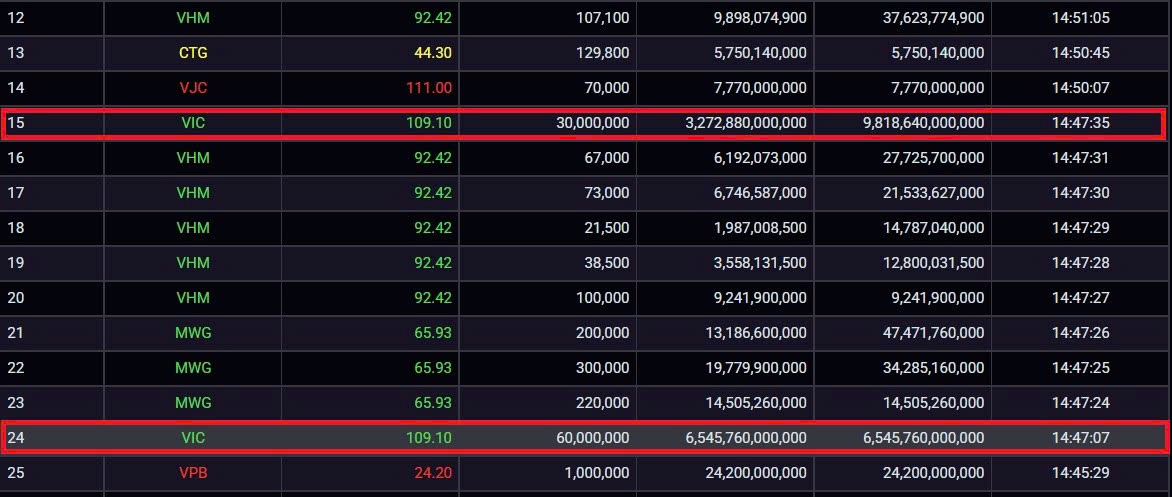This screenshot has width=1172, height=497.
Task: Open the VPB ticker in row 25
Action: click(193, 473)
